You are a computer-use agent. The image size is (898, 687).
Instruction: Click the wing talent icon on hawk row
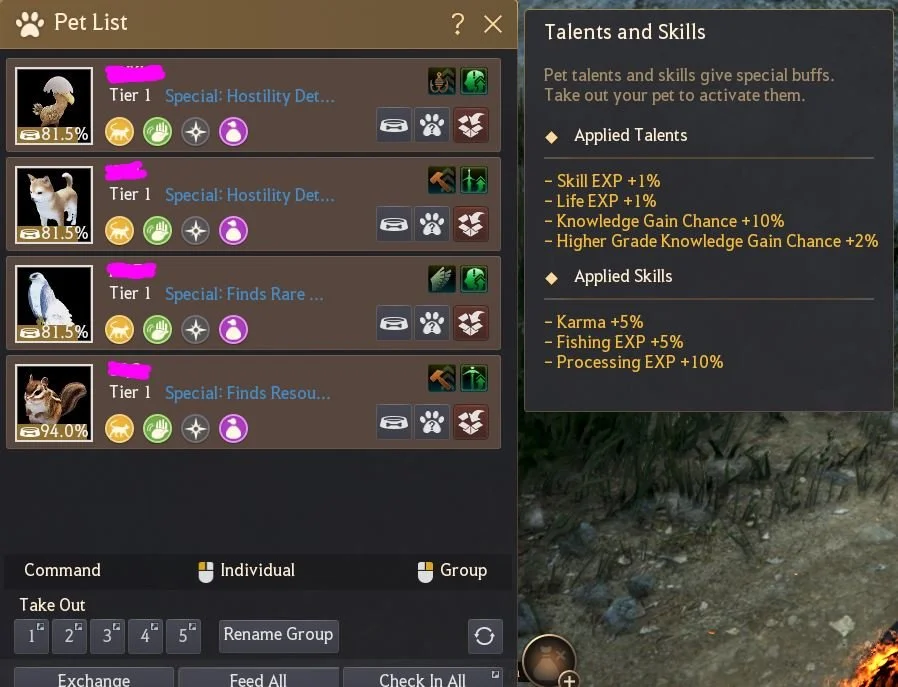pyautogui.click(x=442, y=279)
